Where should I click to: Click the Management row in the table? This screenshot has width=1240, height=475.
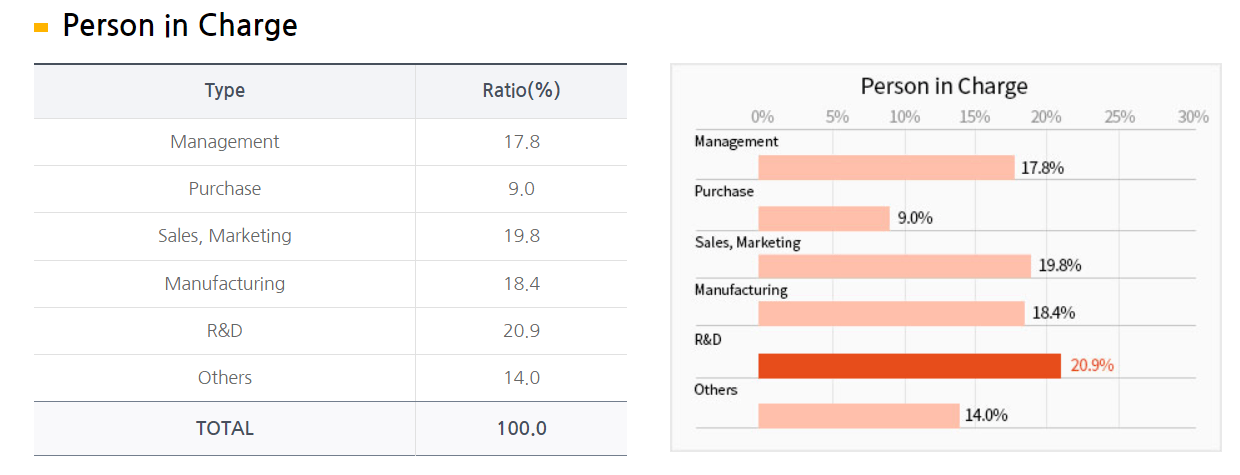tap(224, 142)
